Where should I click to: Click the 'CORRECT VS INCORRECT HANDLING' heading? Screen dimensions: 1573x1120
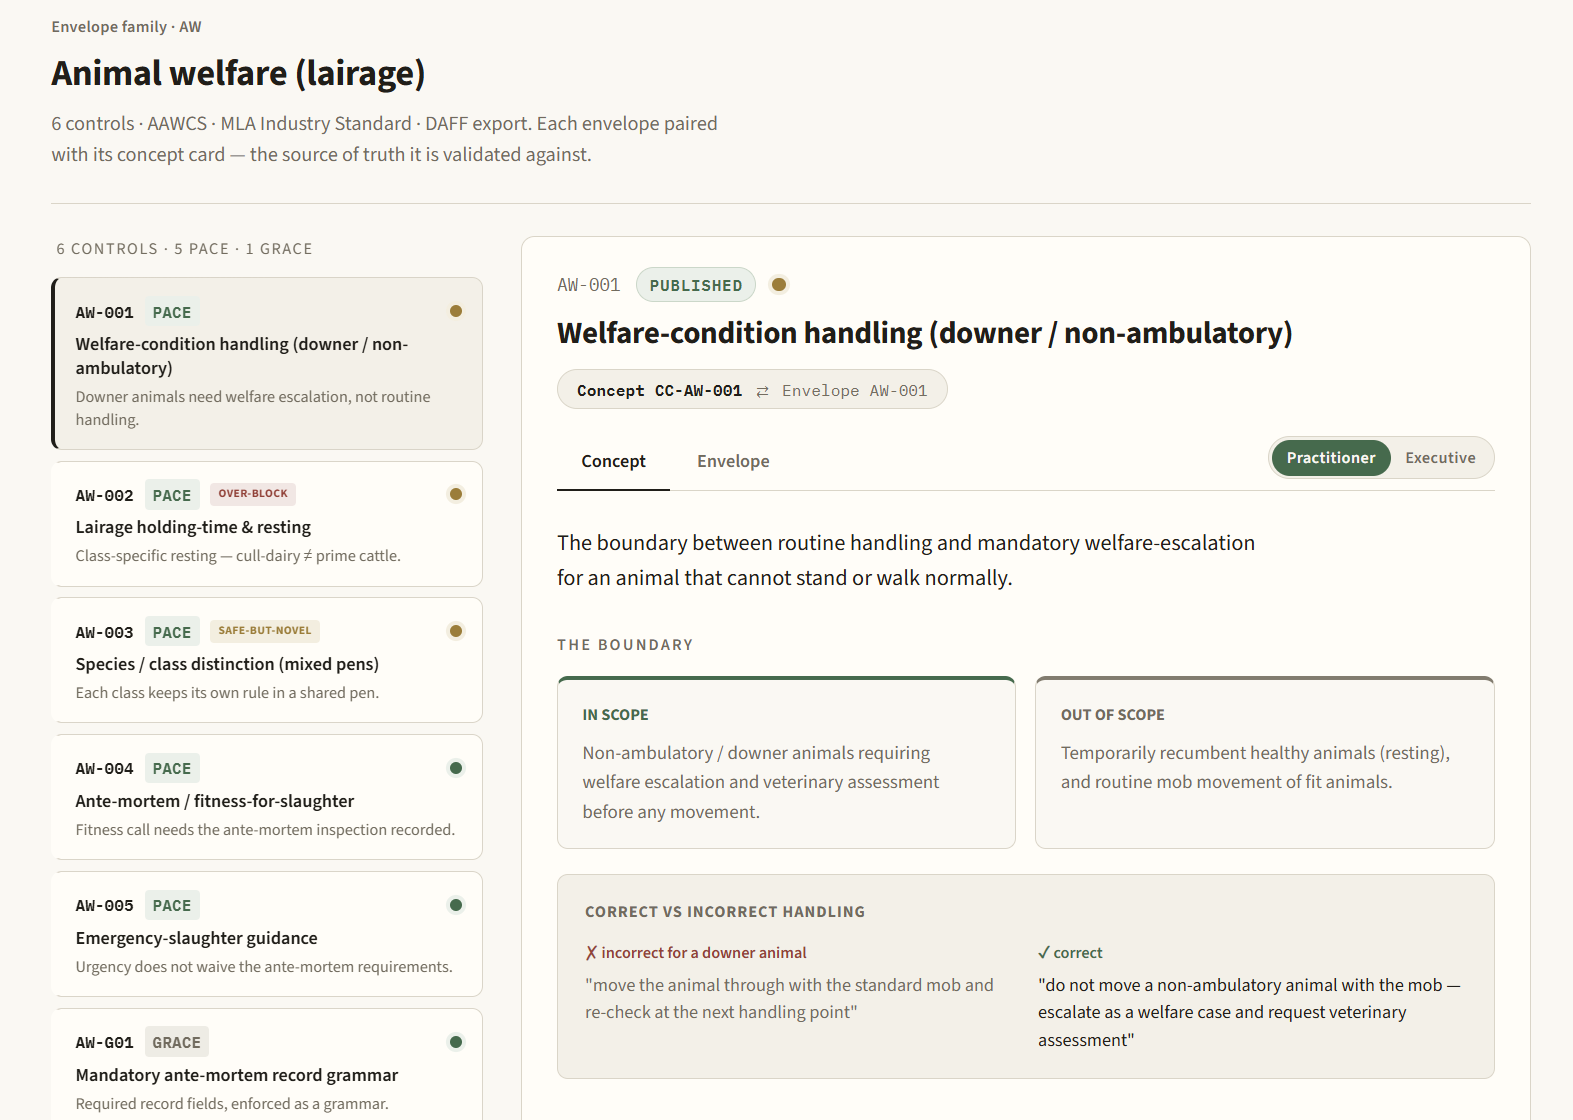coord(725,912)
